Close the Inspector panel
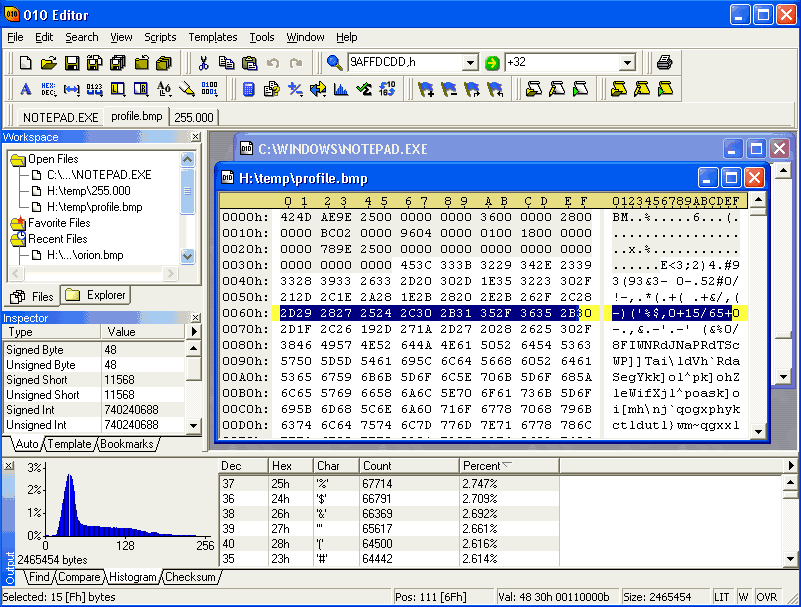 click(196, 318)
